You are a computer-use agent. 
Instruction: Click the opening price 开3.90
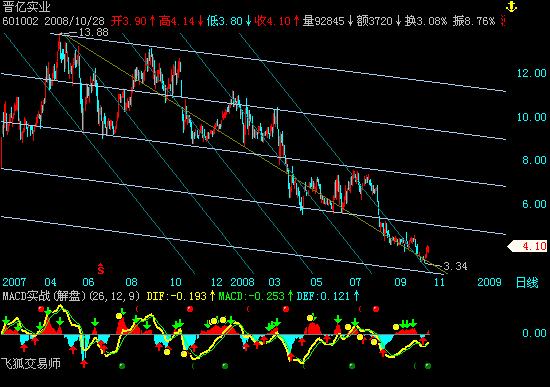click(128, 21)
